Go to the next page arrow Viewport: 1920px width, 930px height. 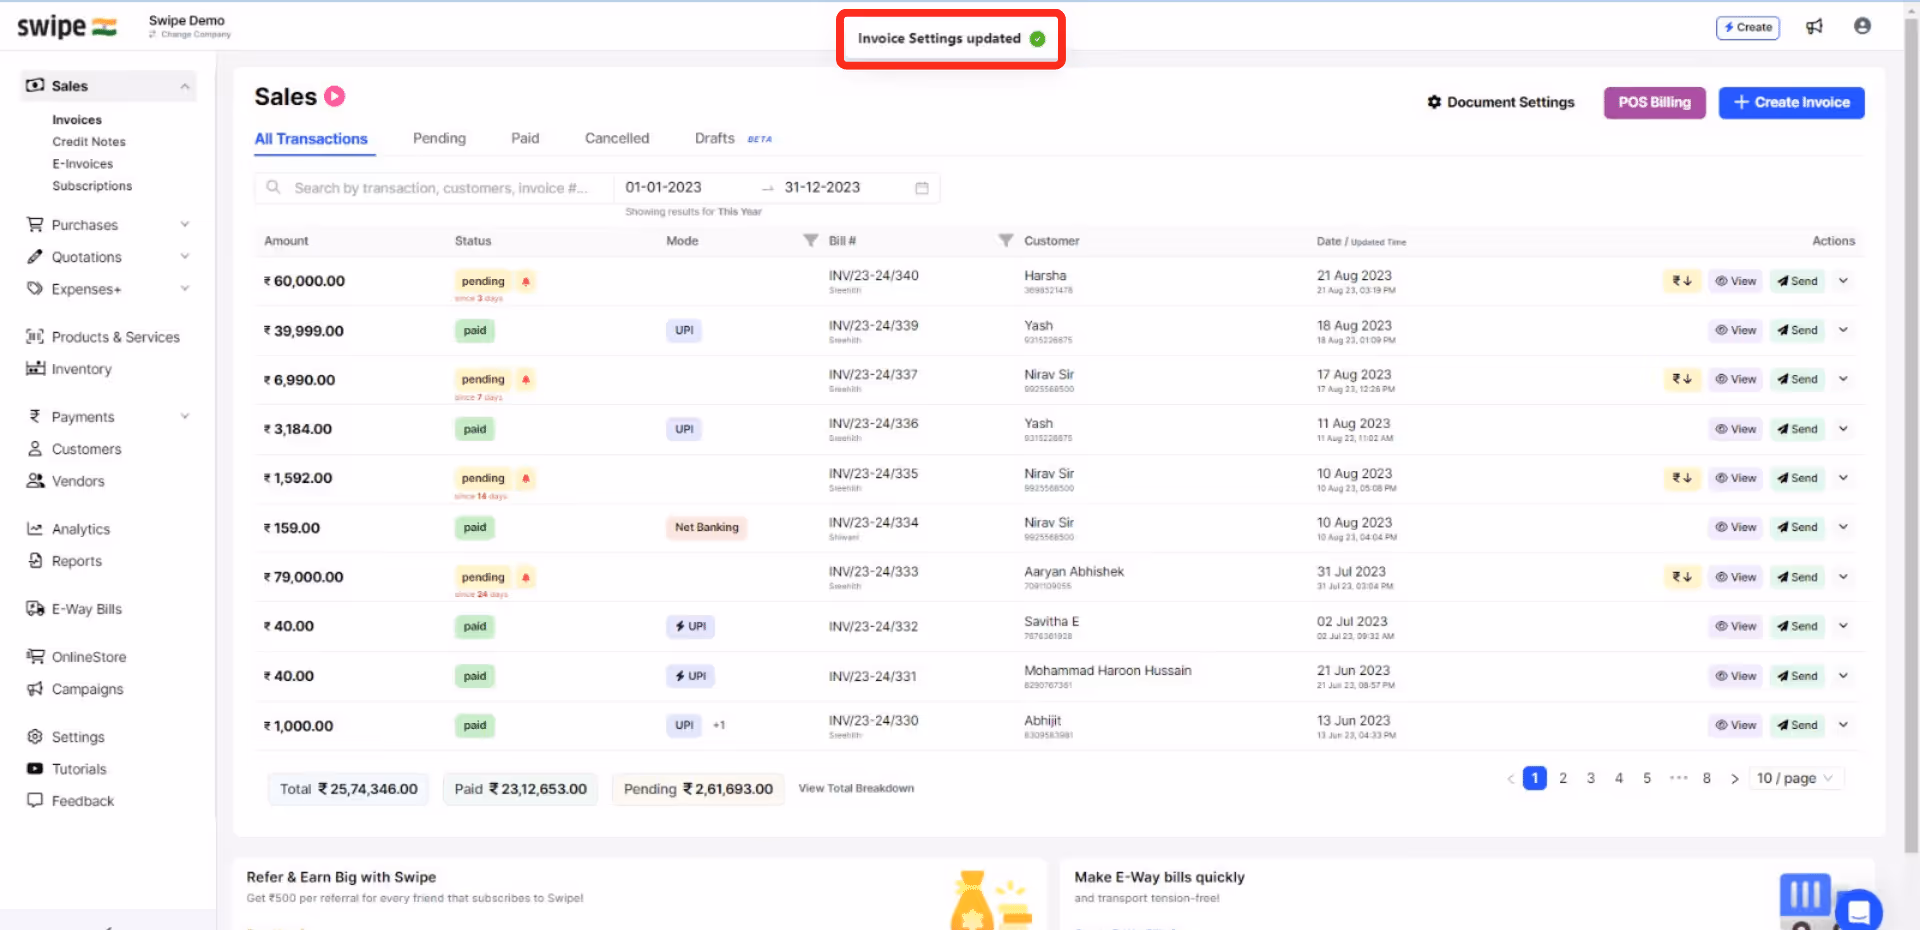pyautogui.click(x=1735, y=778)
